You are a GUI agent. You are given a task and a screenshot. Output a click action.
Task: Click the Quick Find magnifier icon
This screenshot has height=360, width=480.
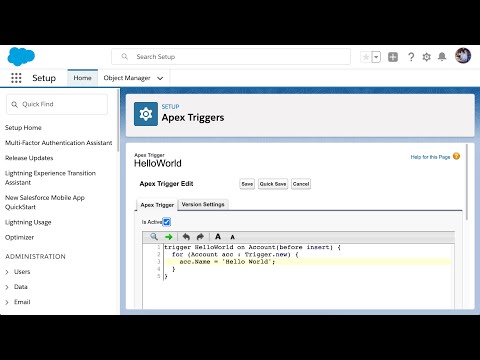point(14,105)
